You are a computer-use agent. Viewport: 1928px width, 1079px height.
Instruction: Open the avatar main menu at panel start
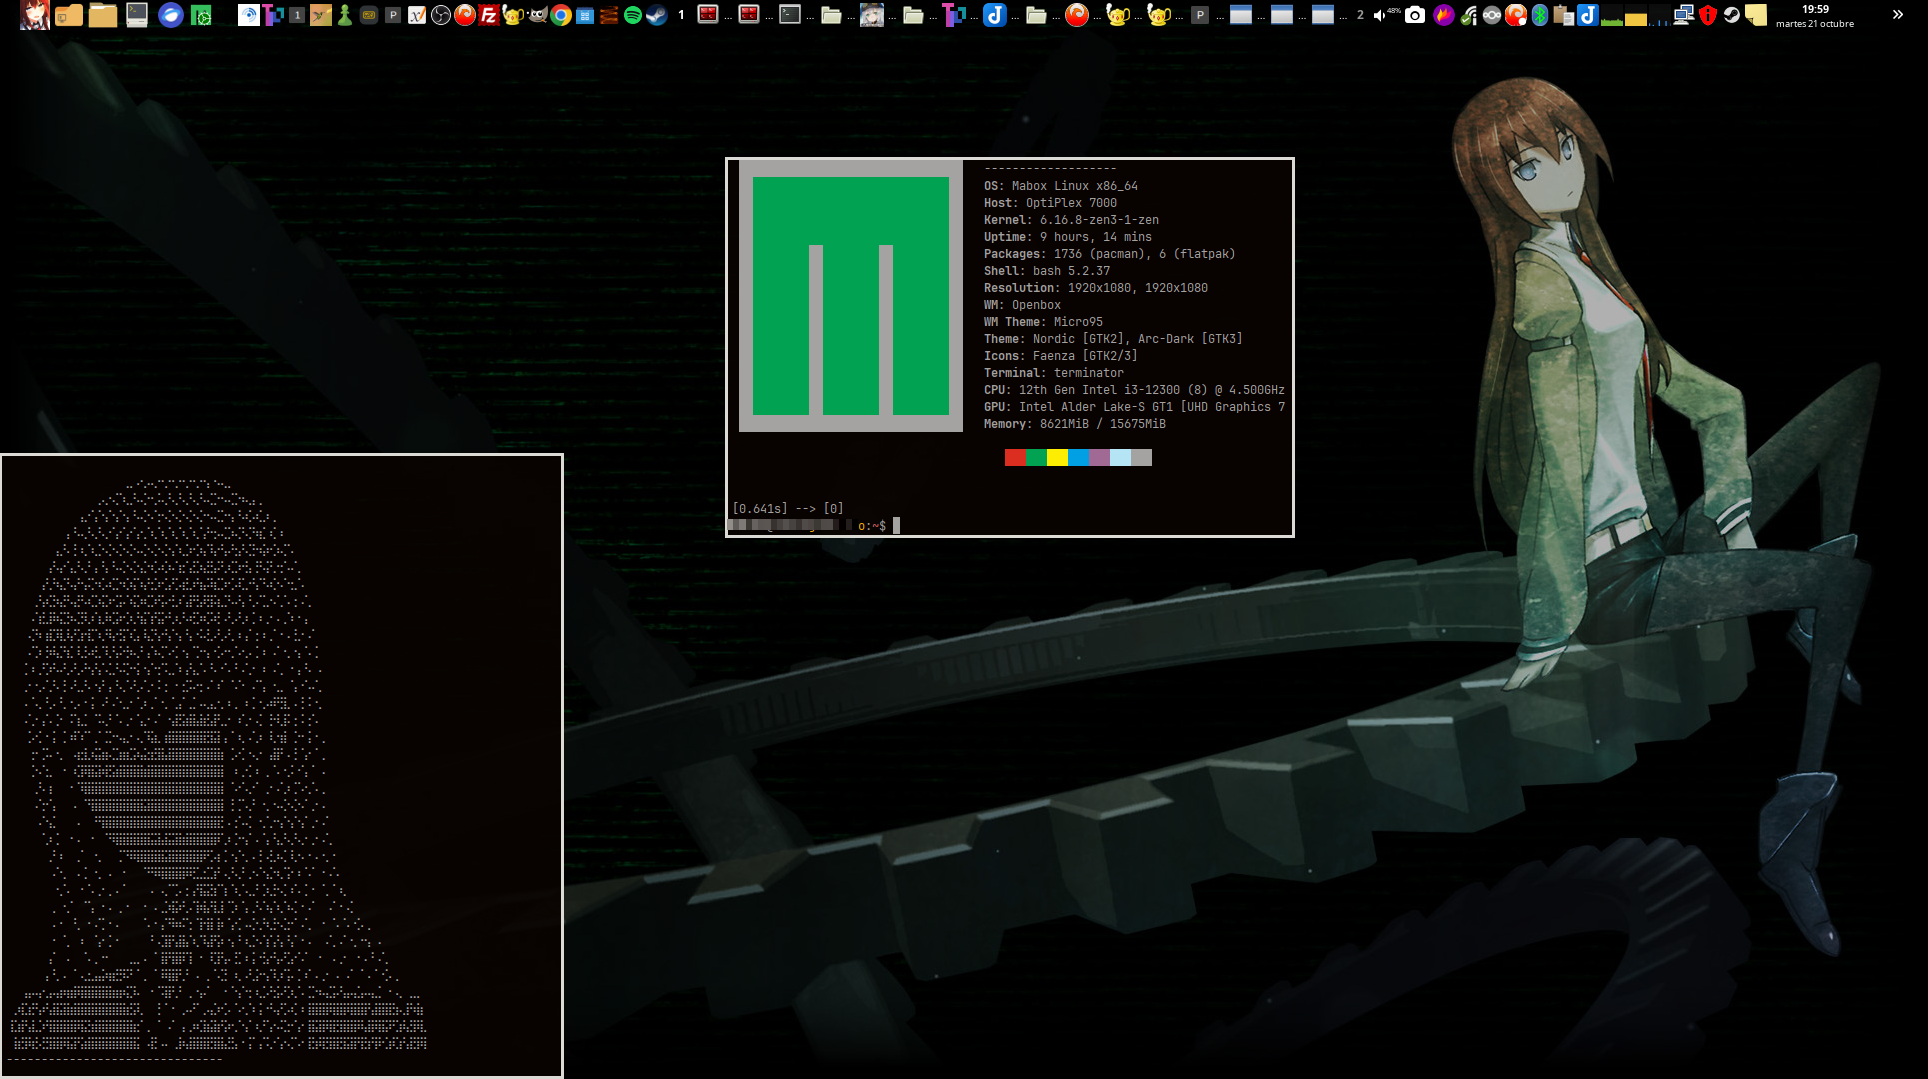[x=35, y=15]
